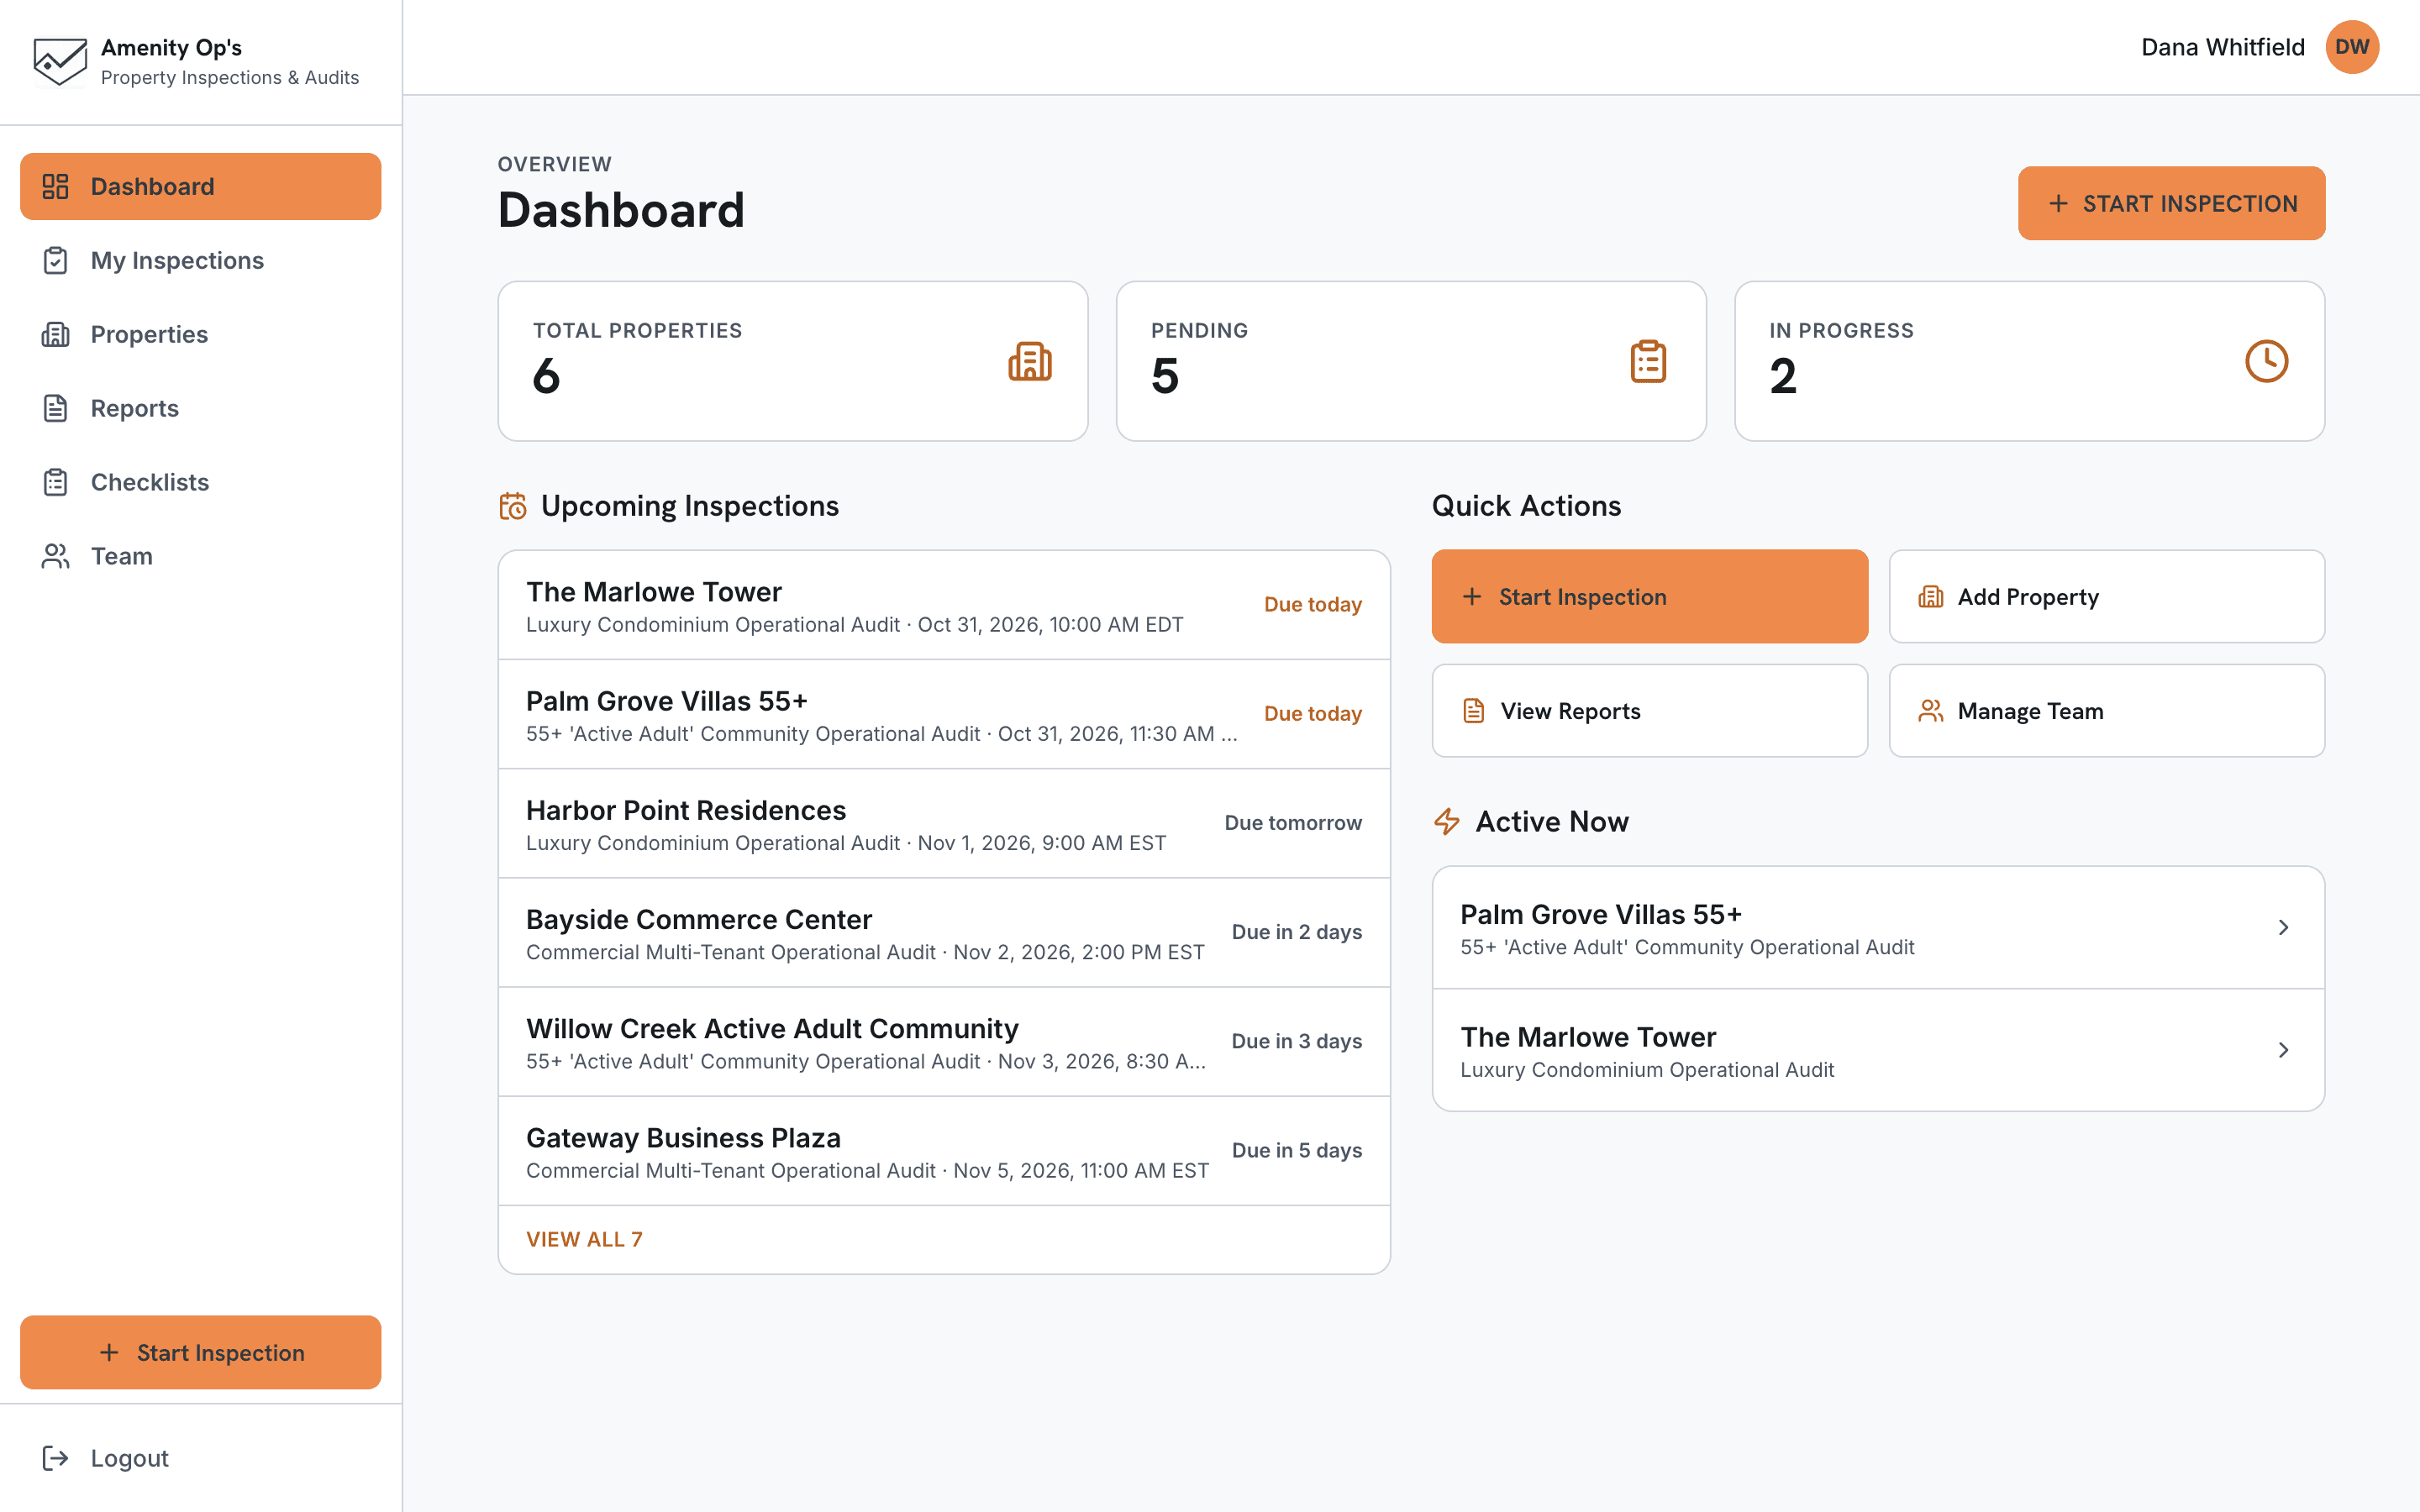Click Start Inspection in Quick Actions

(x=1649, y=596)
